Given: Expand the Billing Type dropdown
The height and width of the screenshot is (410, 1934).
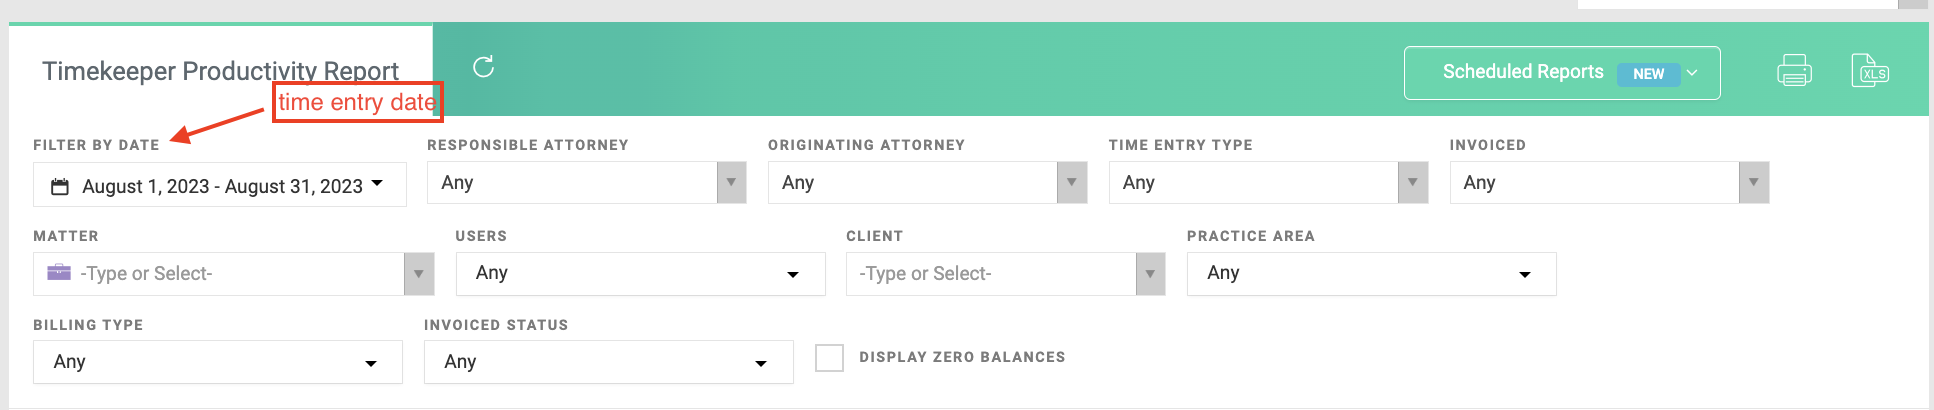Looking at the screenshot, I should [x=218, y=362].
